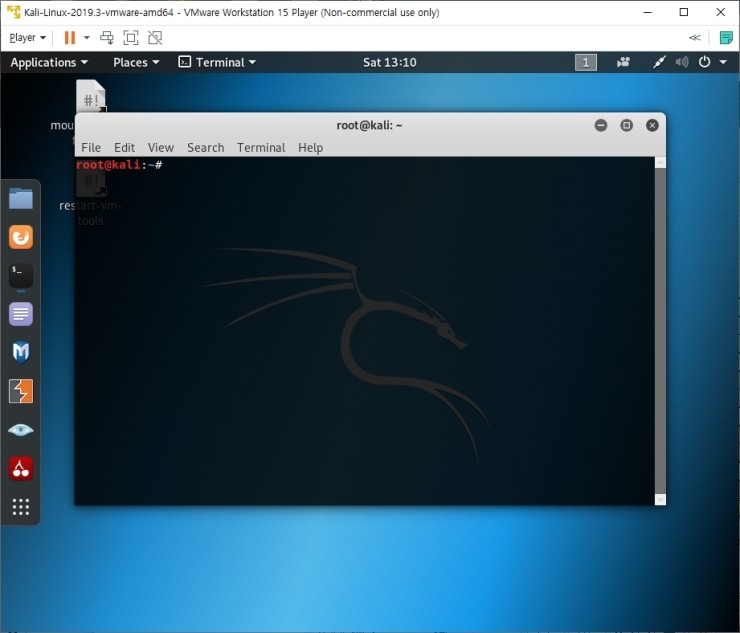Open the Files folder icon in dock
This screenshot has width=740, height=633.
21,198
